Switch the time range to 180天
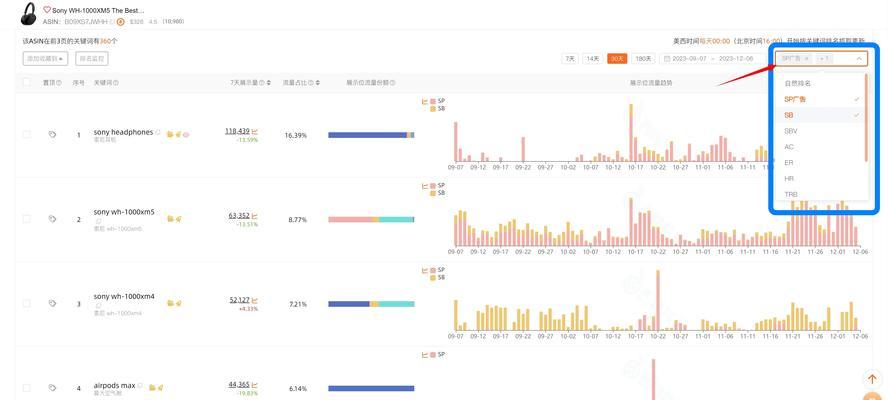The height and width of the screenshot is (400, 888). (x=643, y=58)
